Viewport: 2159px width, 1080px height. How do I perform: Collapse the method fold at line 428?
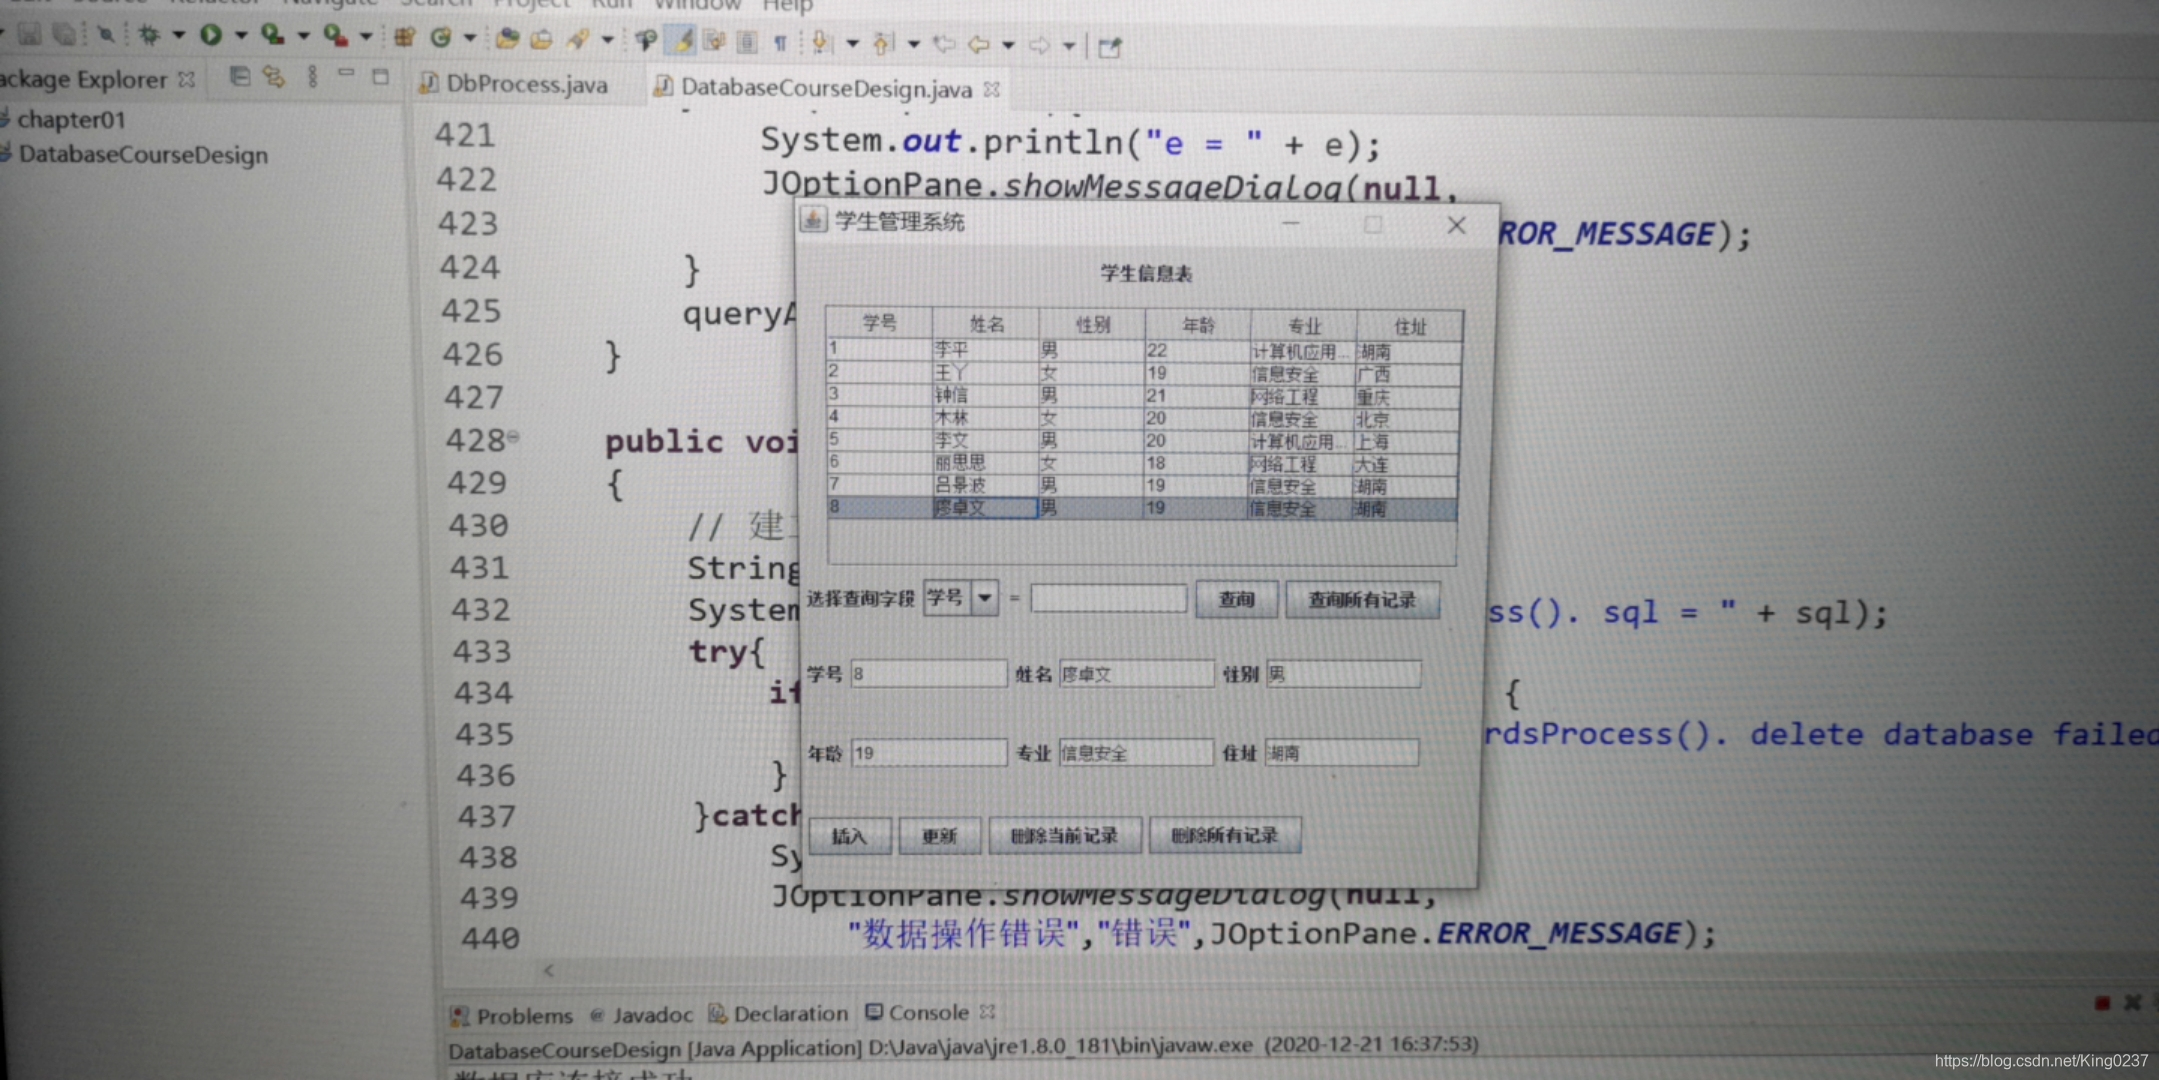513,436
